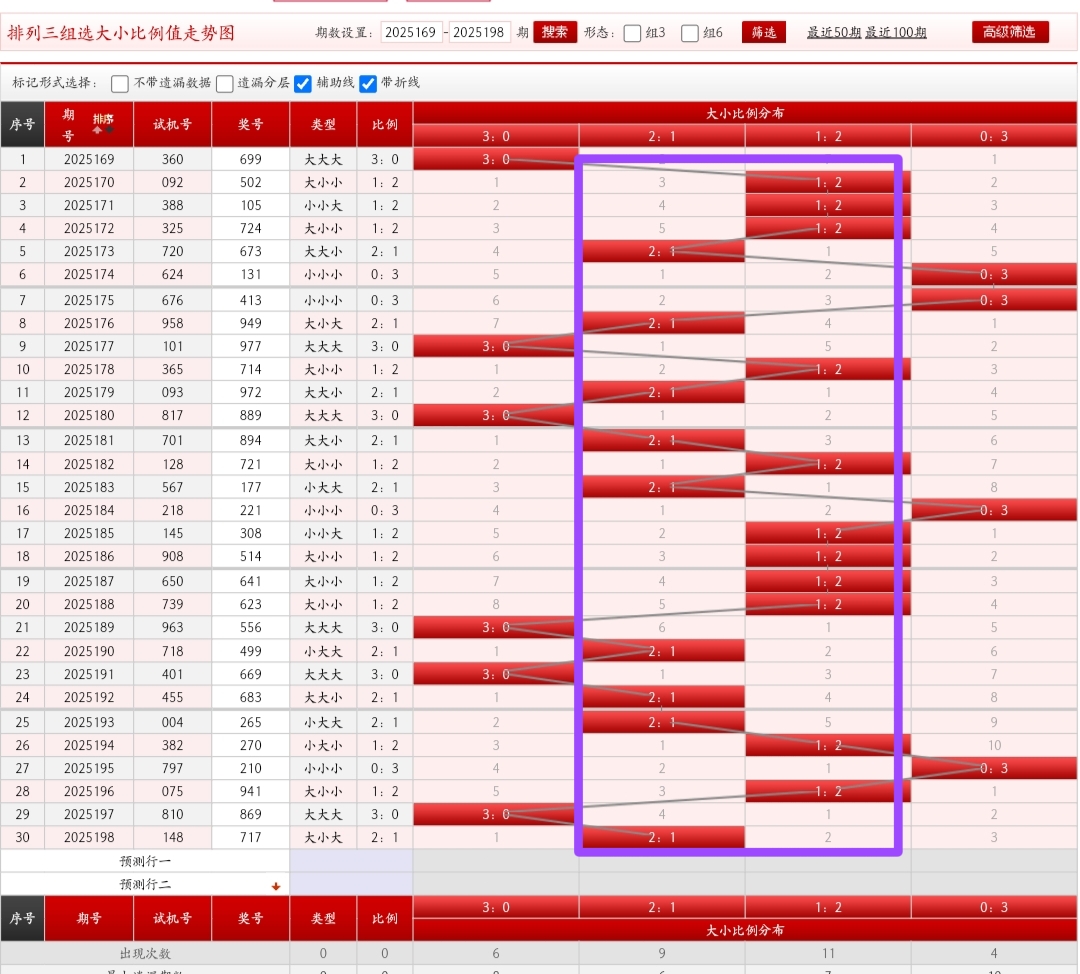Tick the 组6 form checkbox
Image resolution: width=1080 pixels, height=974 pixels.
point(690,33)
